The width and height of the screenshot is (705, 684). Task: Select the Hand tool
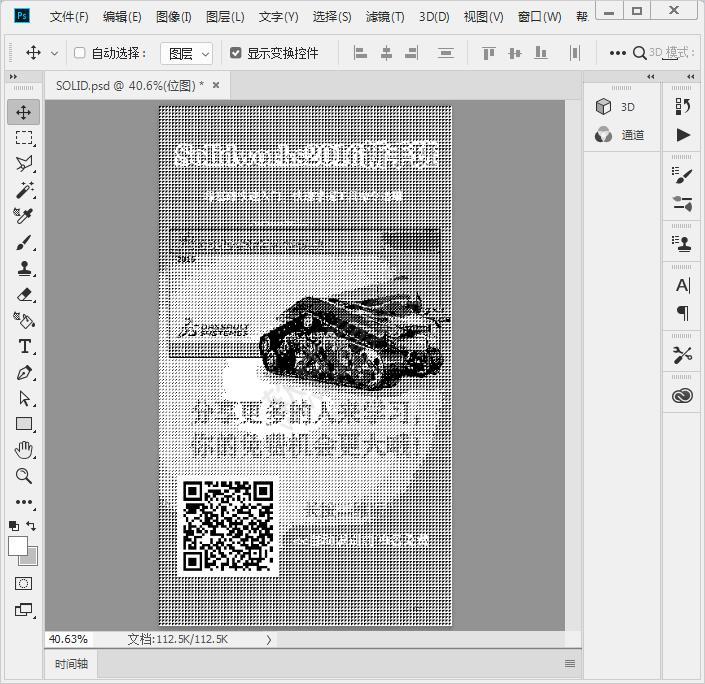24,450
